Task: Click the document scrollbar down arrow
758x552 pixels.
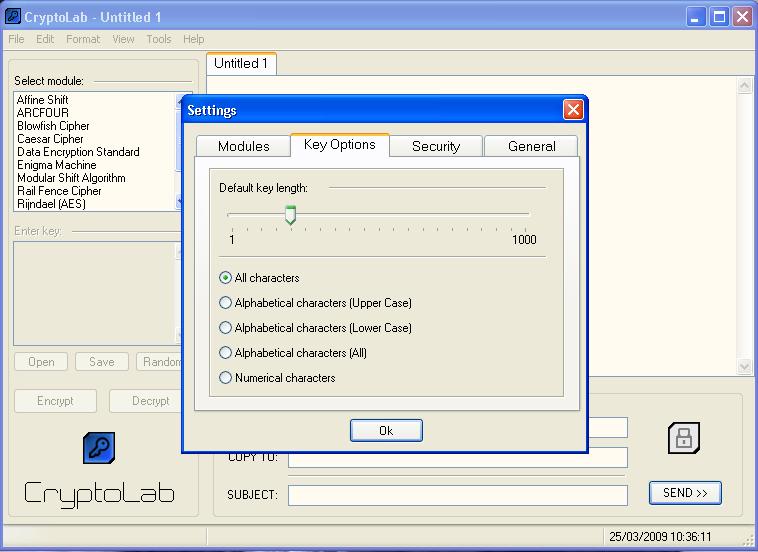Action: pos(744,366)
